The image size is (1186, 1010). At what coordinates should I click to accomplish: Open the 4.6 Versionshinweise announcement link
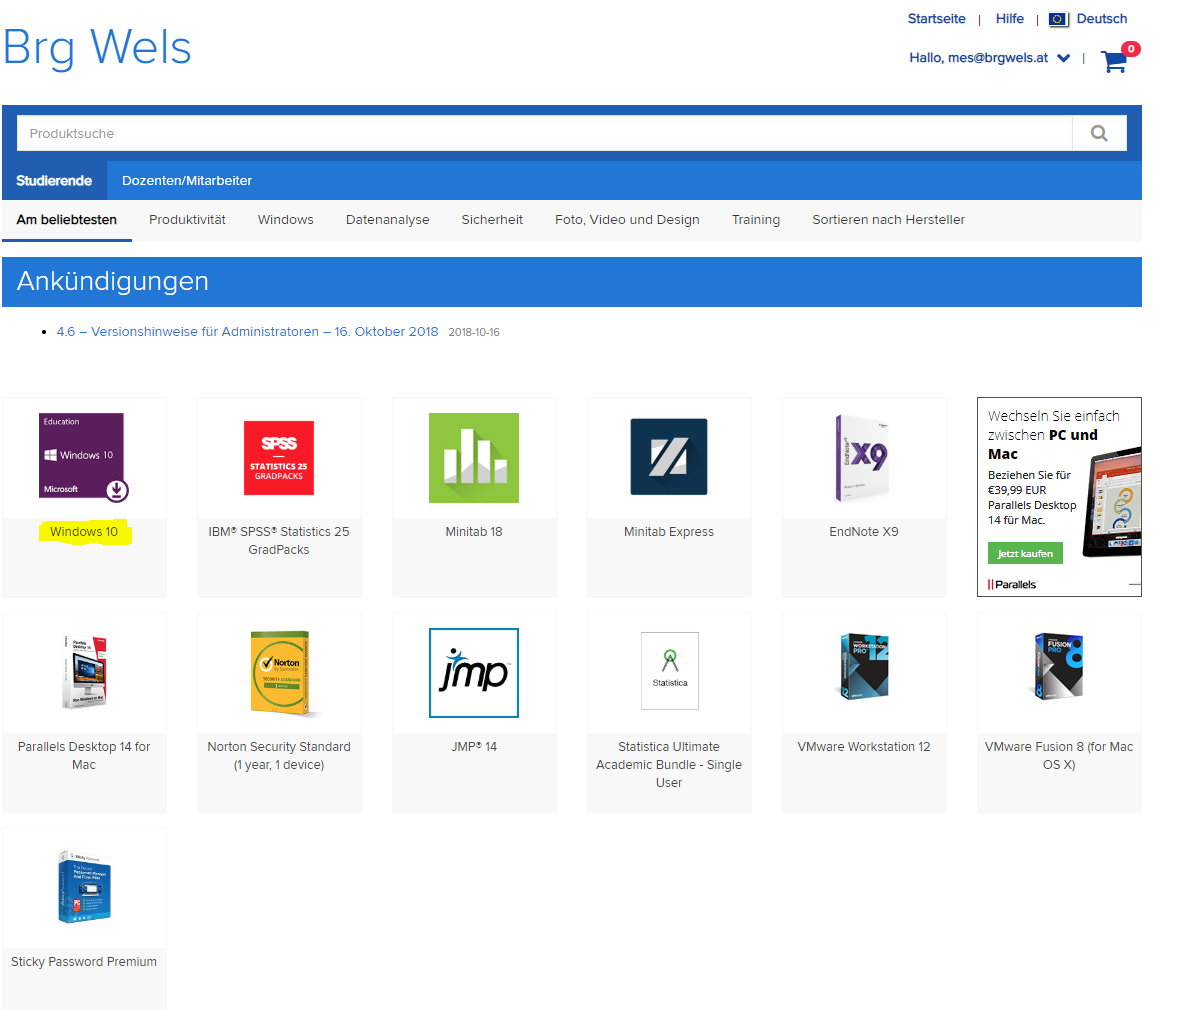(x=247, y=332)
